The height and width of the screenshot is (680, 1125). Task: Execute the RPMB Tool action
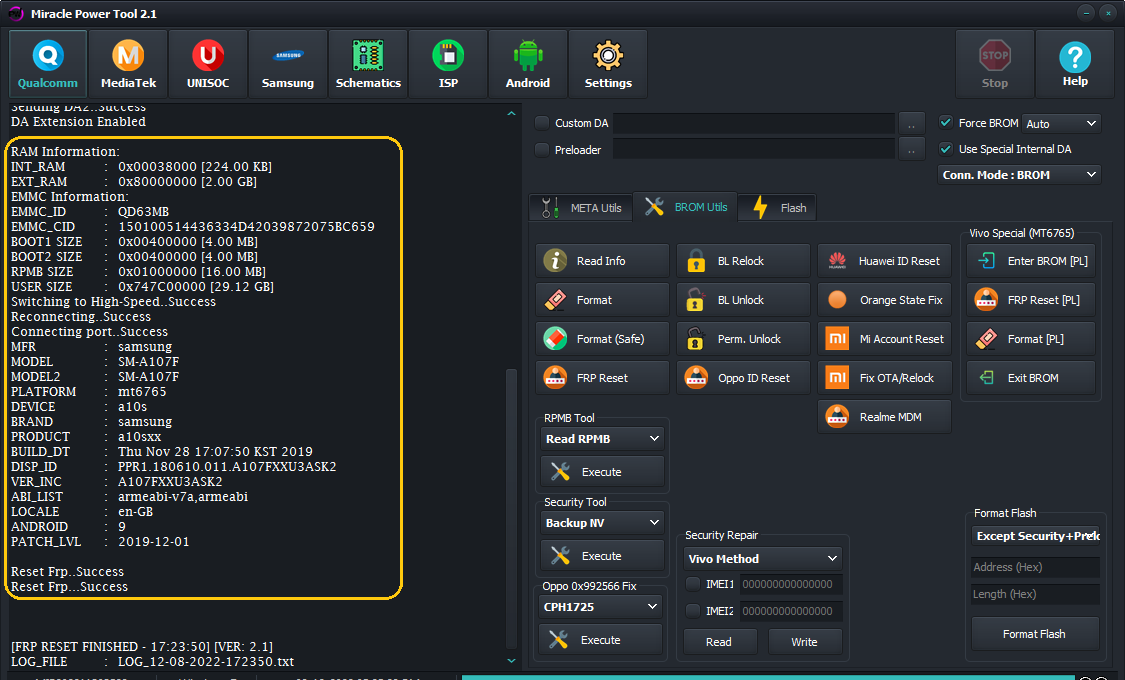(x=602, y=472)
